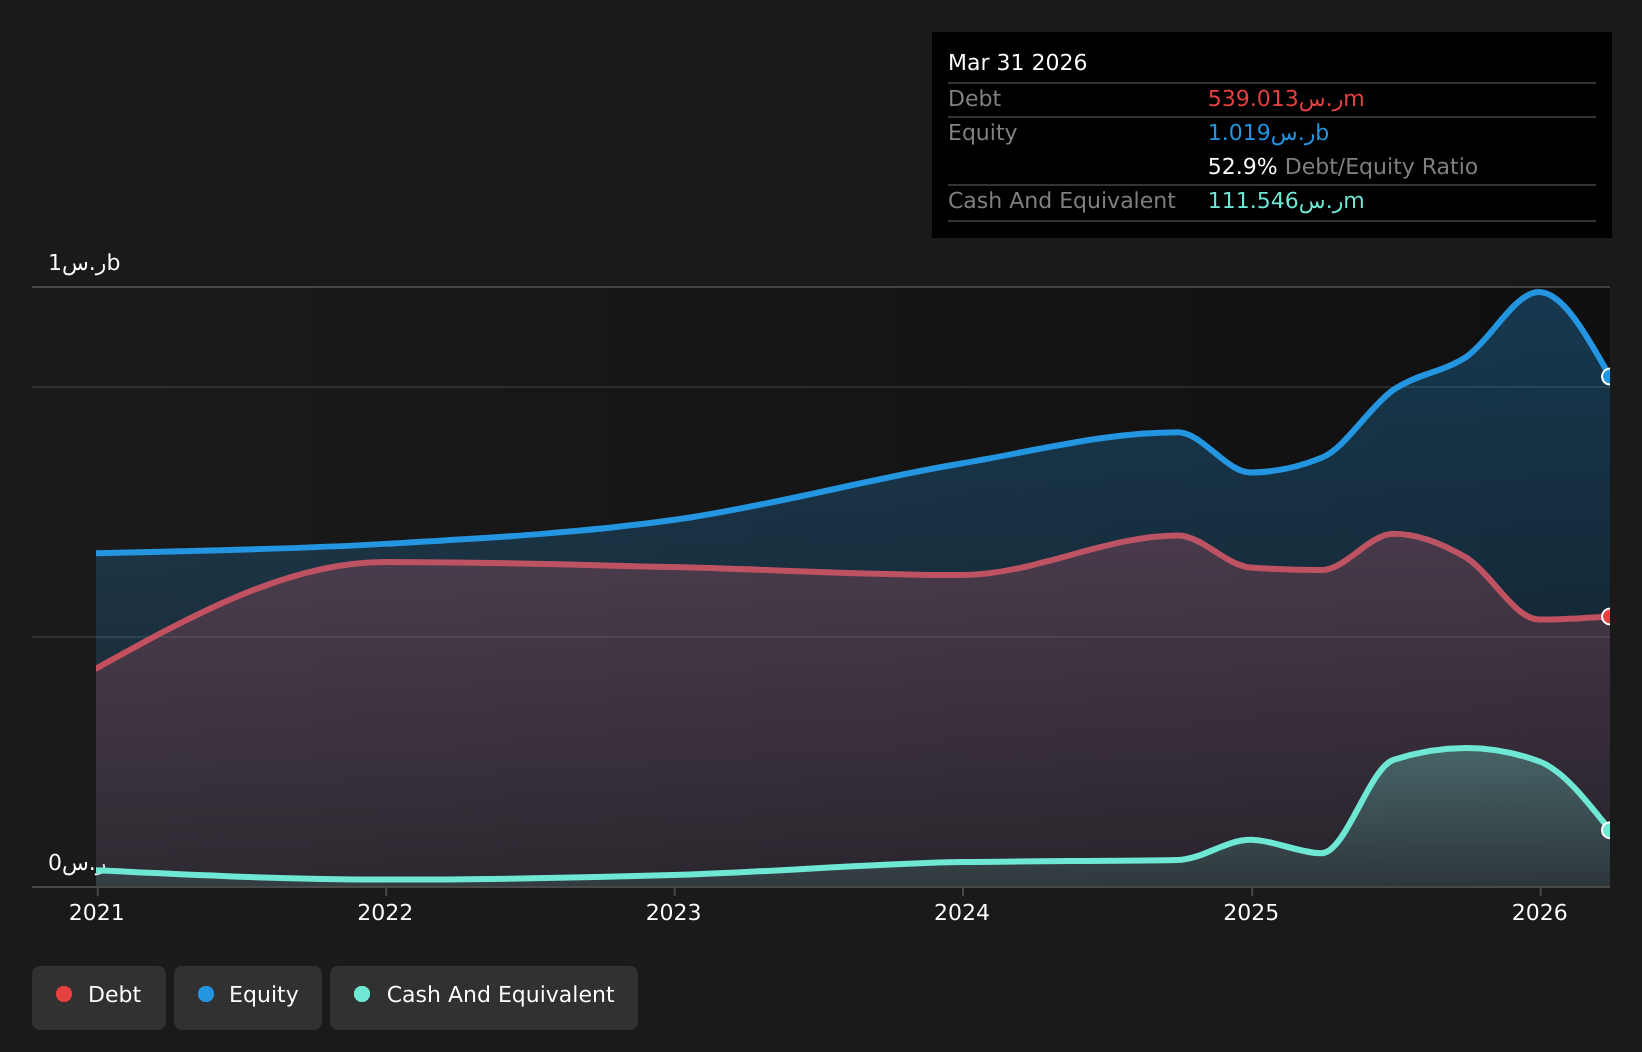Click the bottom y-axis label 0
1642x1052 pixels.
click(77, 863)
